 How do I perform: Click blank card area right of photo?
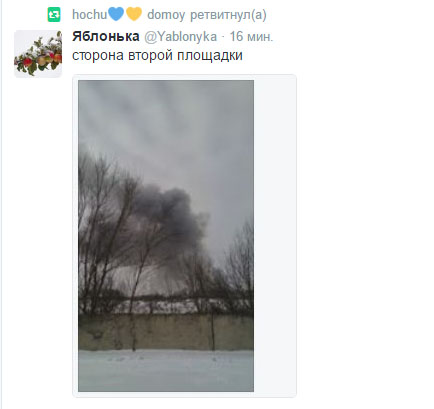pyautogui.click(x=274, y=236)
